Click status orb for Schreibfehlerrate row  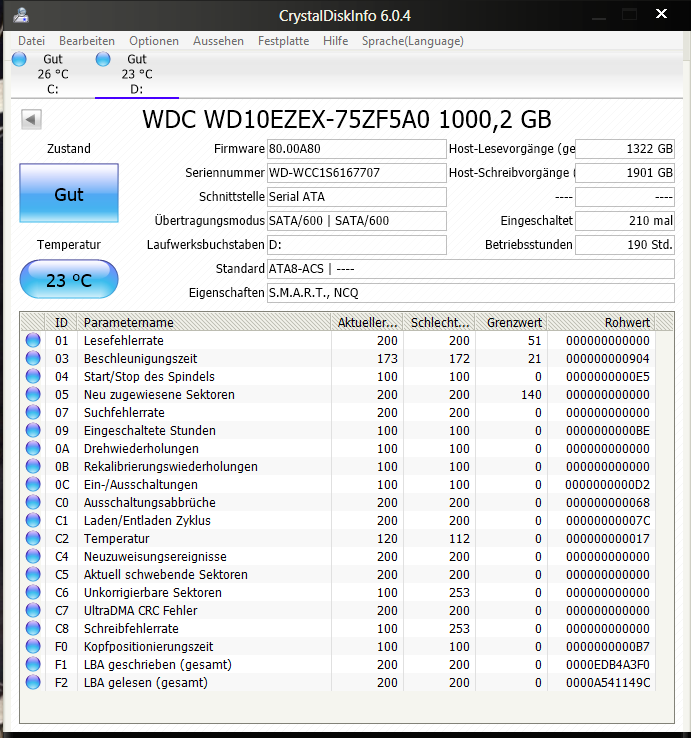tap(33, 628)
